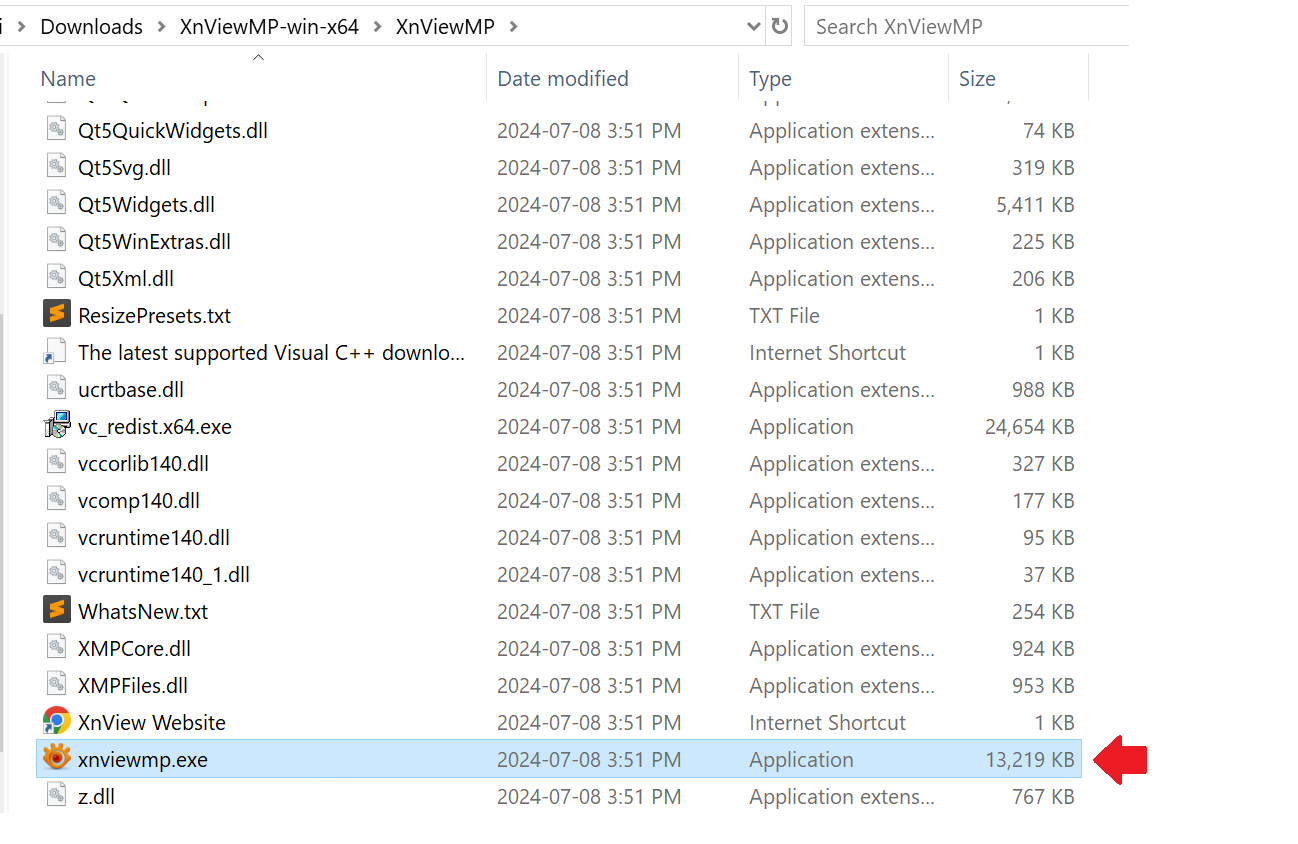
Task: Select the ucrtbase.dll file name
Action: (131, 390)
